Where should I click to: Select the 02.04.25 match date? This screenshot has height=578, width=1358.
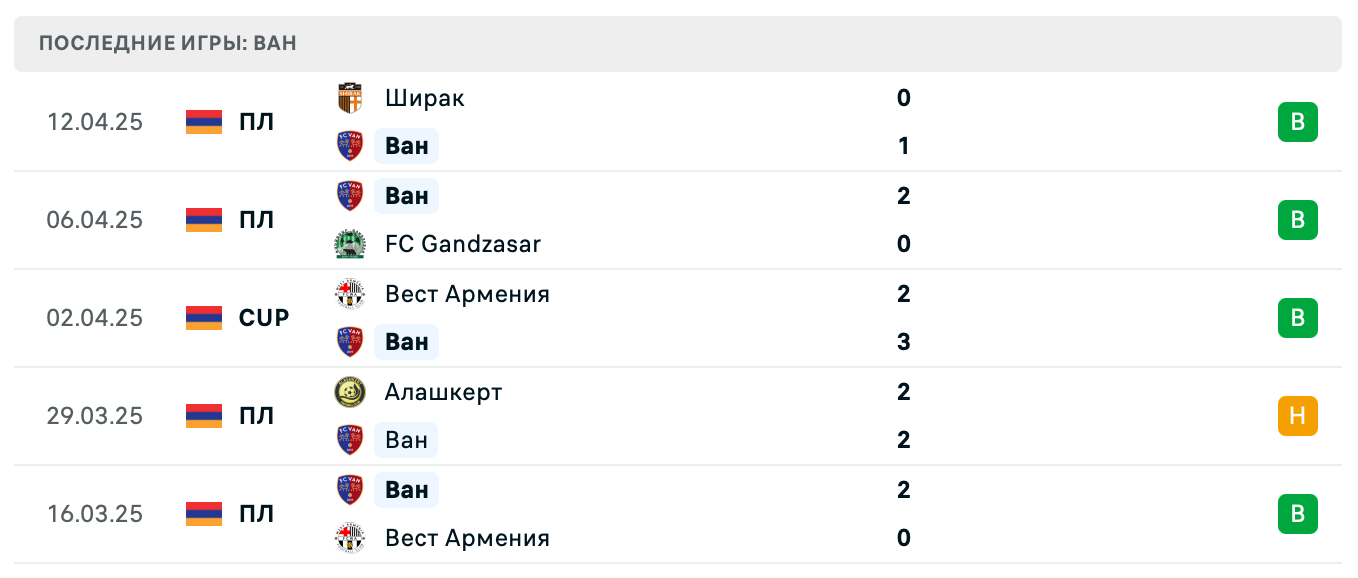[95, 318]
